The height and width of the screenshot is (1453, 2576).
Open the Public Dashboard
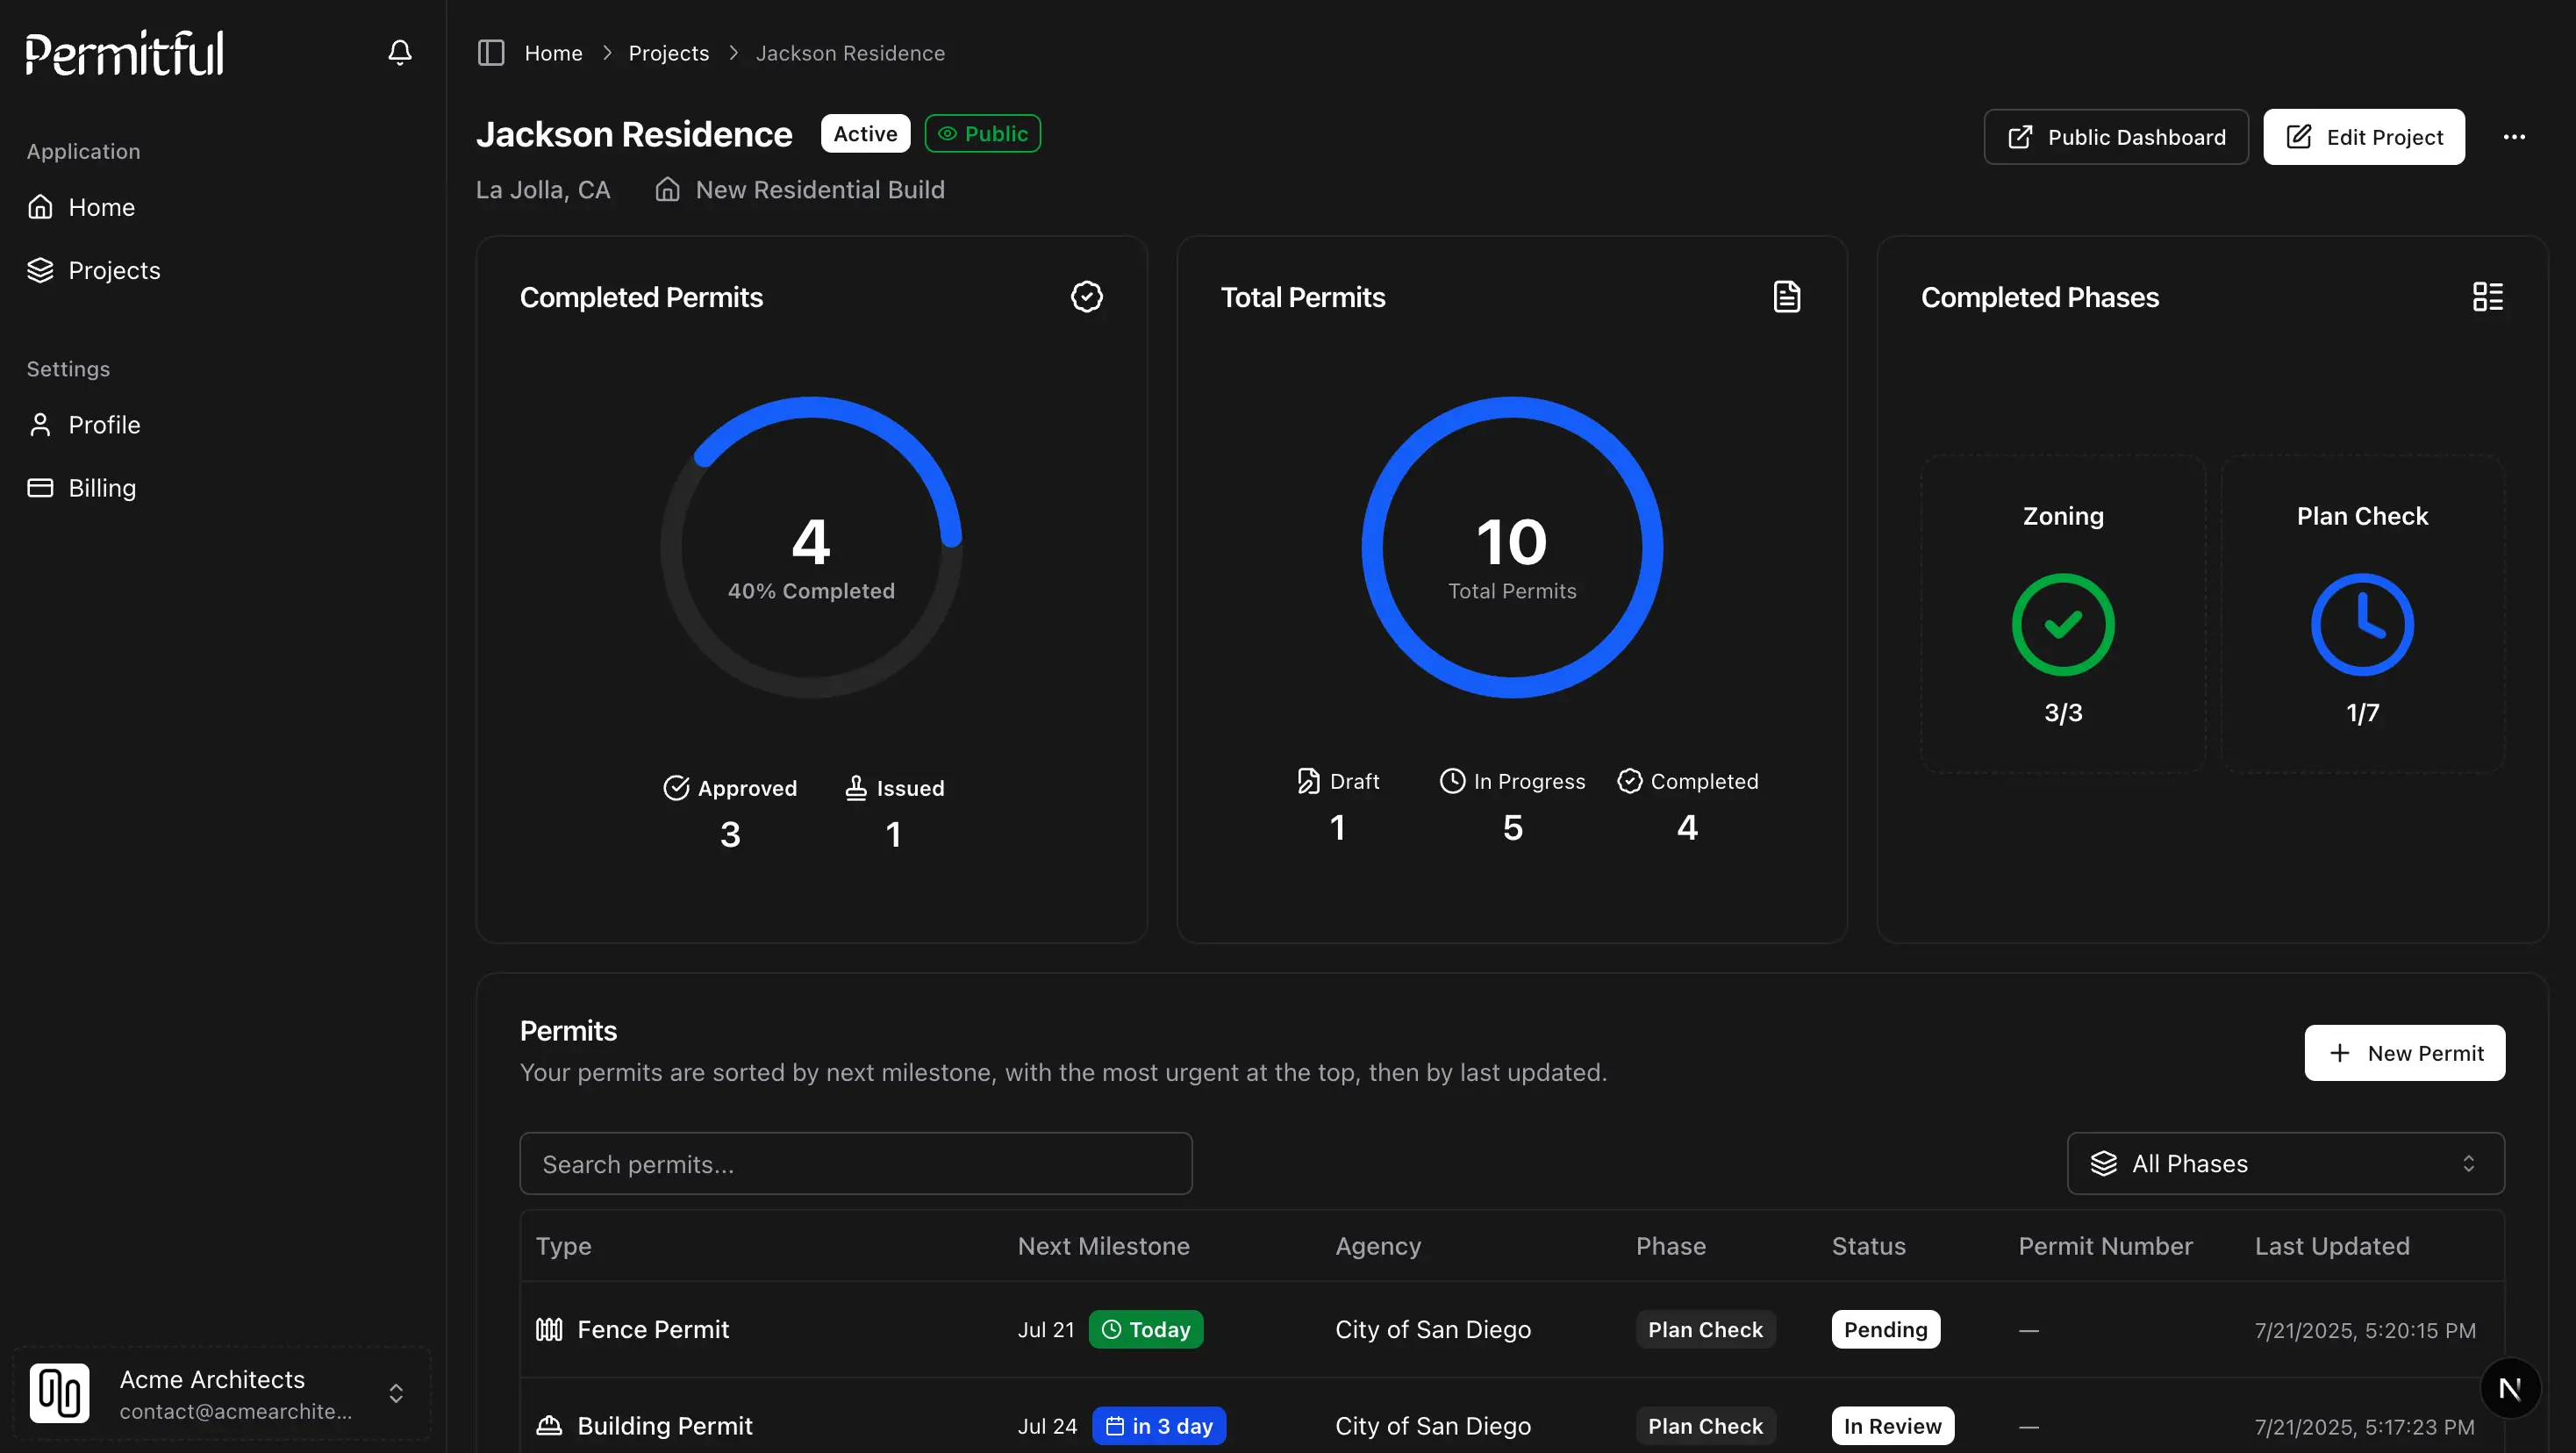2115,137
